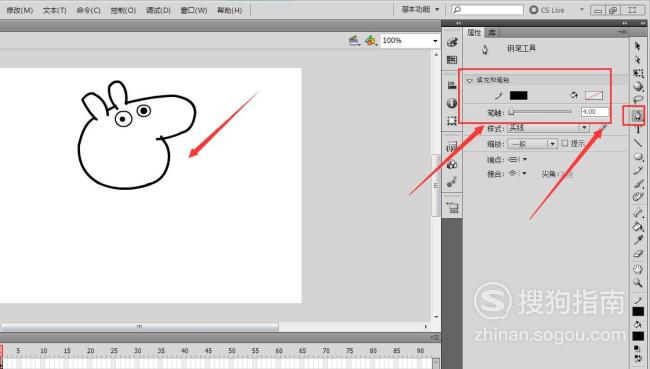Open the 窗口(W) menu
Viewport: 650px width, 369px height.
[x=194, y=10]
